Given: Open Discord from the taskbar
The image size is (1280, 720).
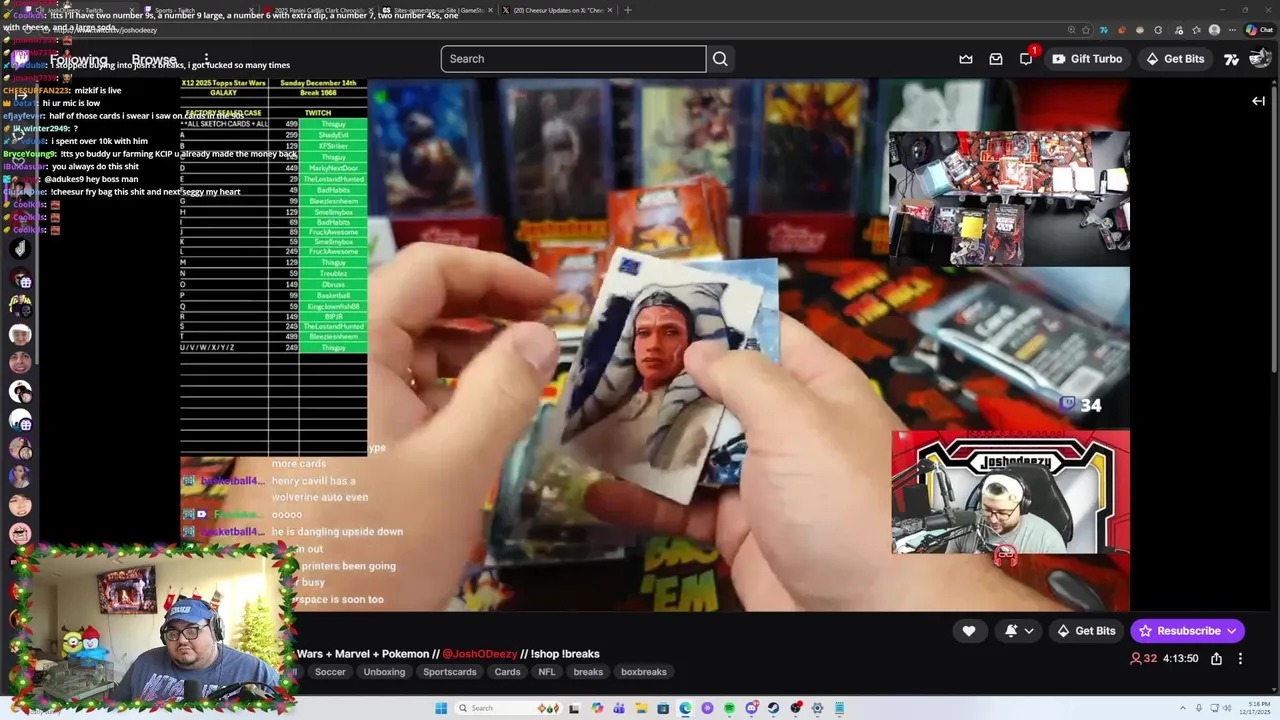Looking at the screenshot, I should [x=751, y=708].
